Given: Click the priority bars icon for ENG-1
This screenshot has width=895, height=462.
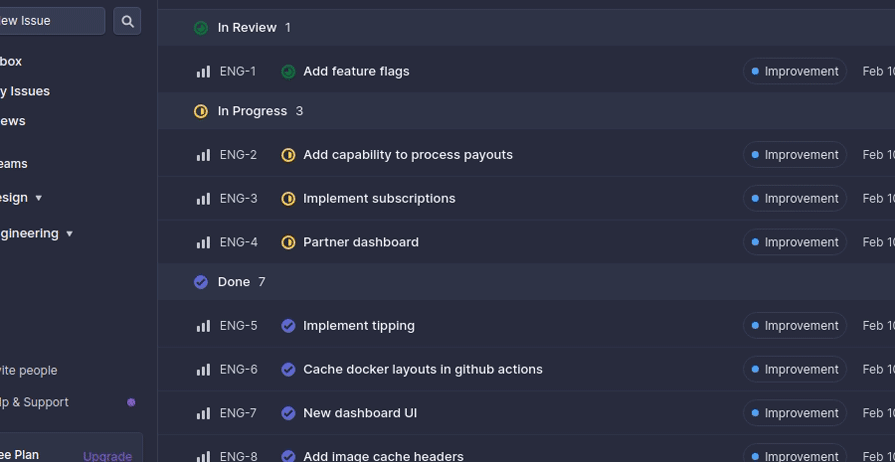Looking at the screenshot, I should pyautogui.click(x=203, y=72).
